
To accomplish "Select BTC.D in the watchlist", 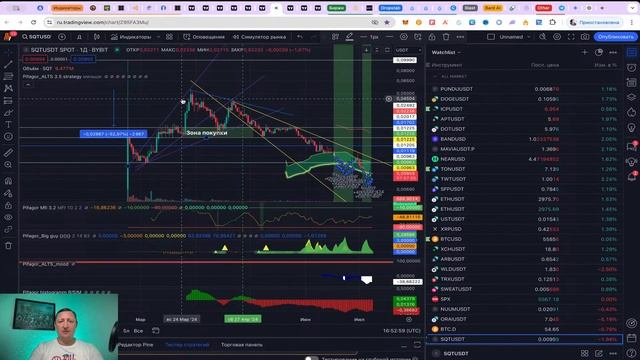I will pos(524,329).
